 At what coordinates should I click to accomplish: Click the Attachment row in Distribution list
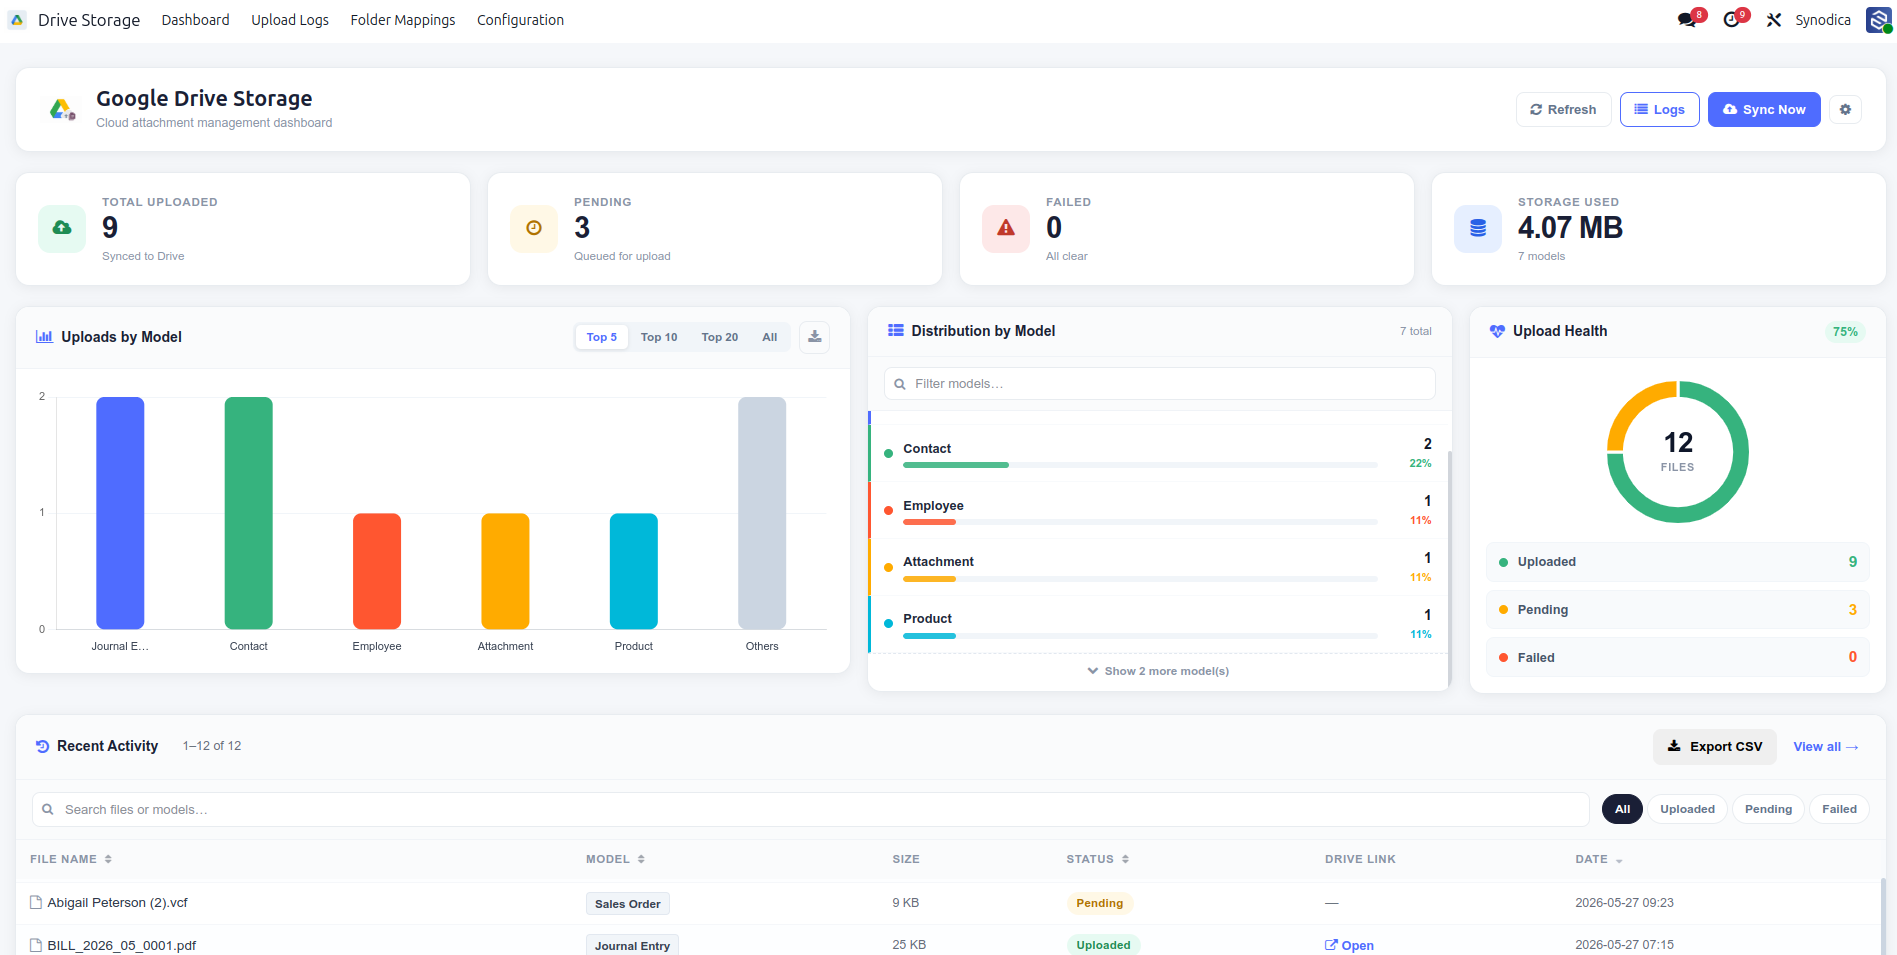(1159, 567)
